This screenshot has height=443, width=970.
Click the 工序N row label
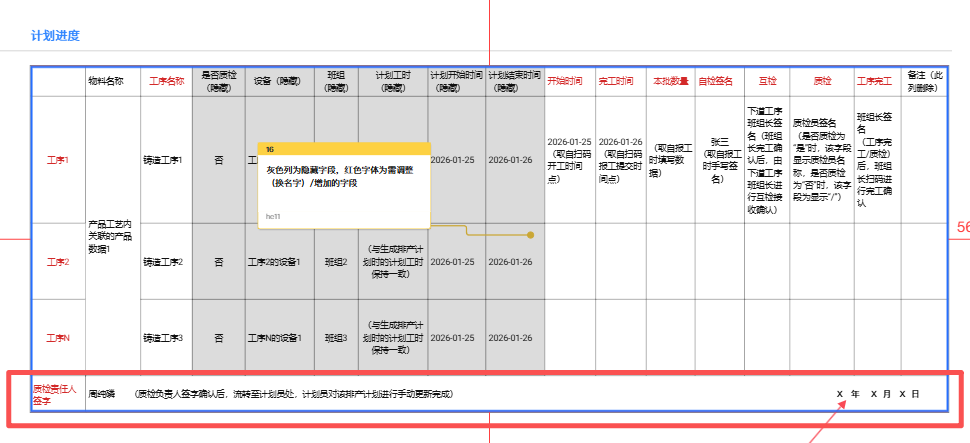[58, 338]
